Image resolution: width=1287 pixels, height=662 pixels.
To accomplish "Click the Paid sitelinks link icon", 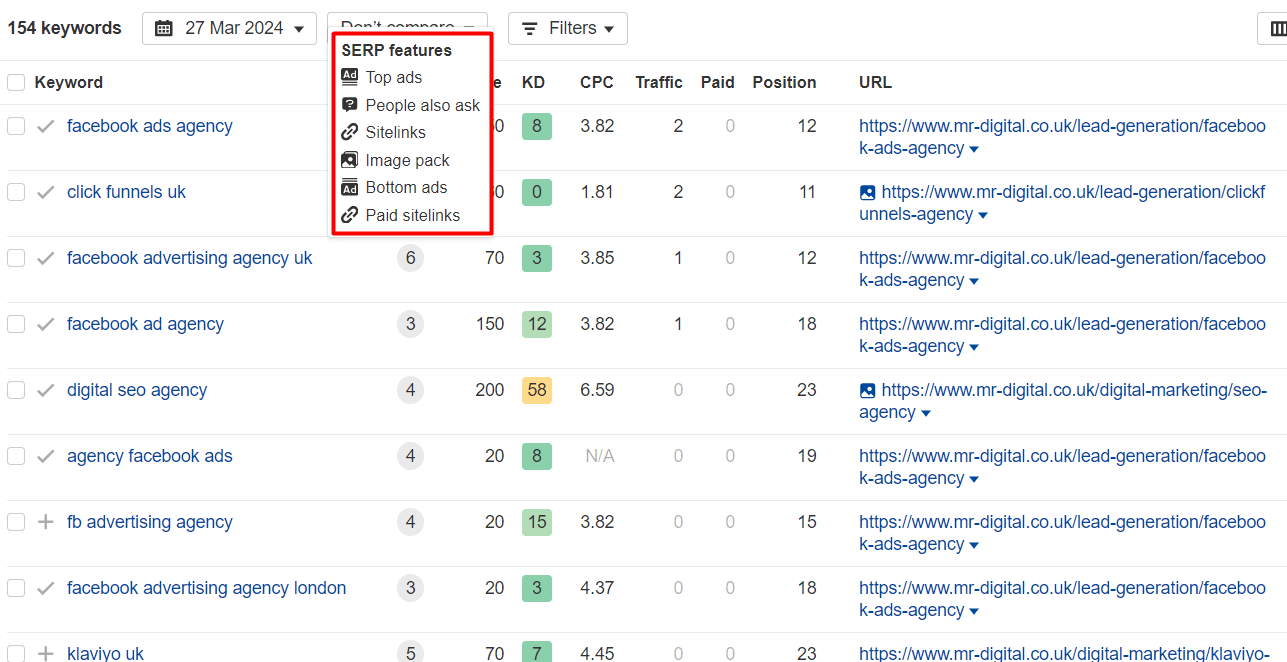I will tap(349, 215).
